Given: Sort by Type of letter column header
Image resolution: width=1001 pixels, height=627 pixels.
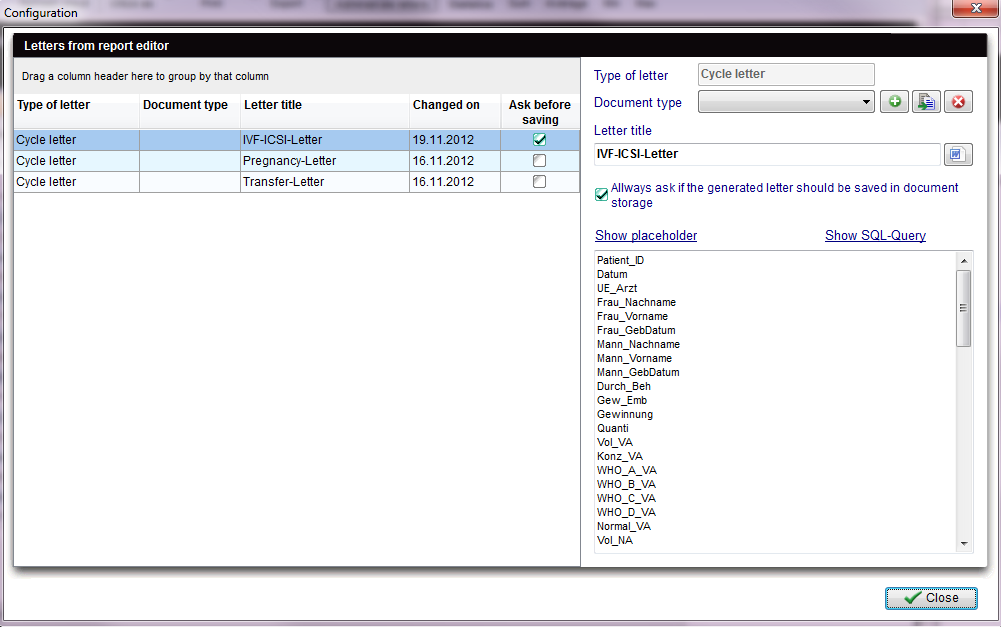Looking at the screenshot, I should point(77,112).
